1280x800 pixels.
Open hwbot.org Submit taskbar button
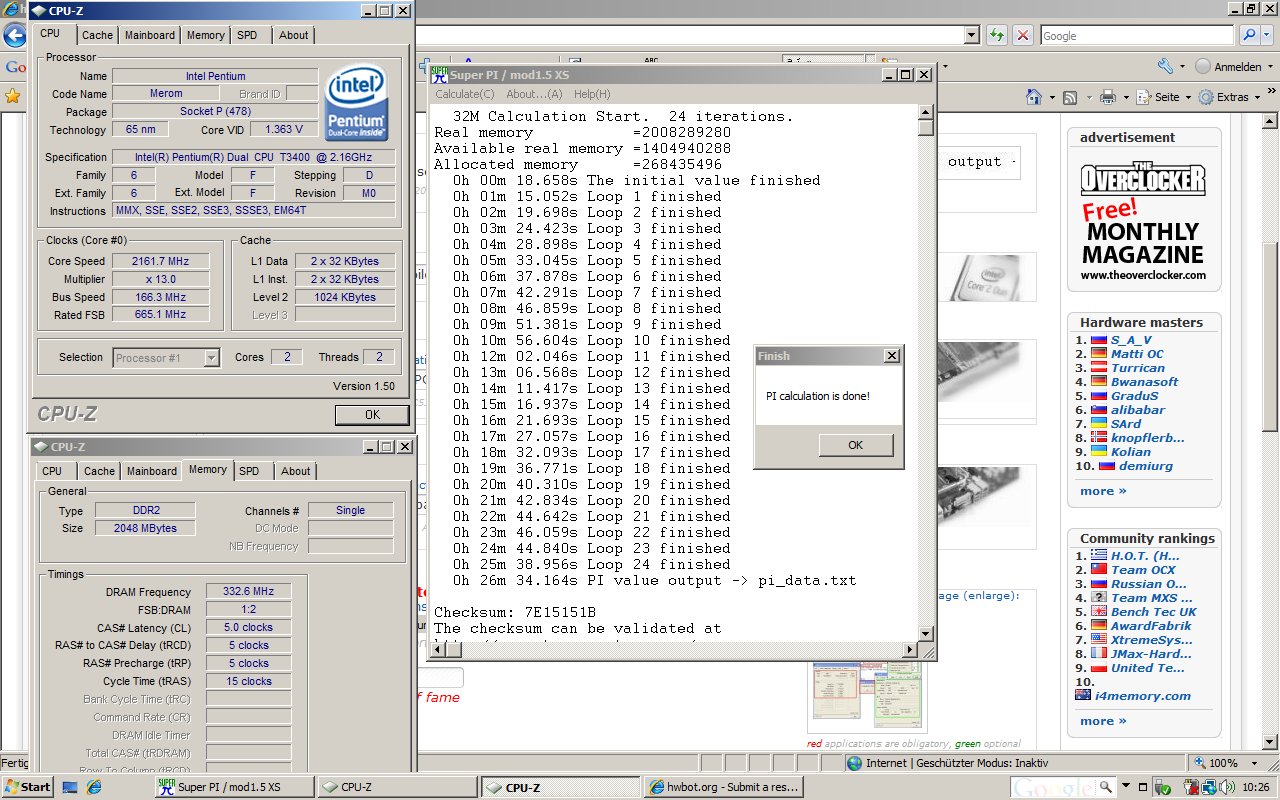[721, 787]
